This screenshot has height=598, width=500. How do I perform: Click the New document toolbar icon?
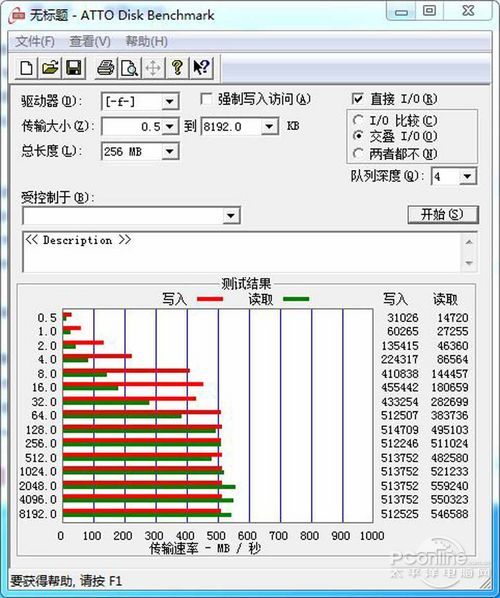[x=26, y=68]
